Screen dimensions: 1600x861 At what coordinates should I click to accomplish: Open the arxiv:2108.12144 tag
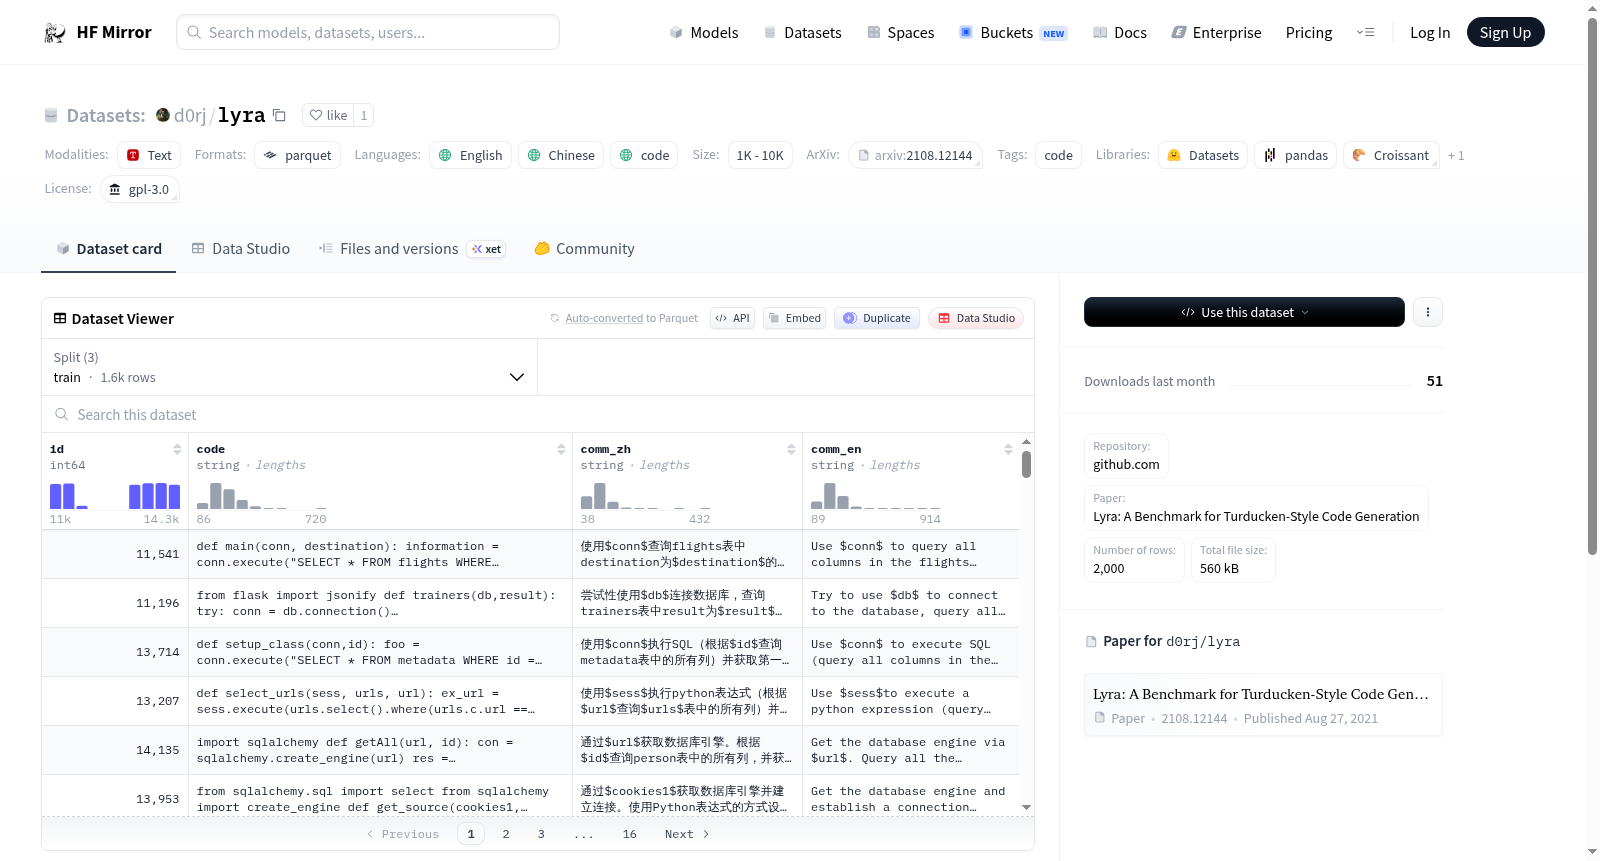[x=915, y=155]
